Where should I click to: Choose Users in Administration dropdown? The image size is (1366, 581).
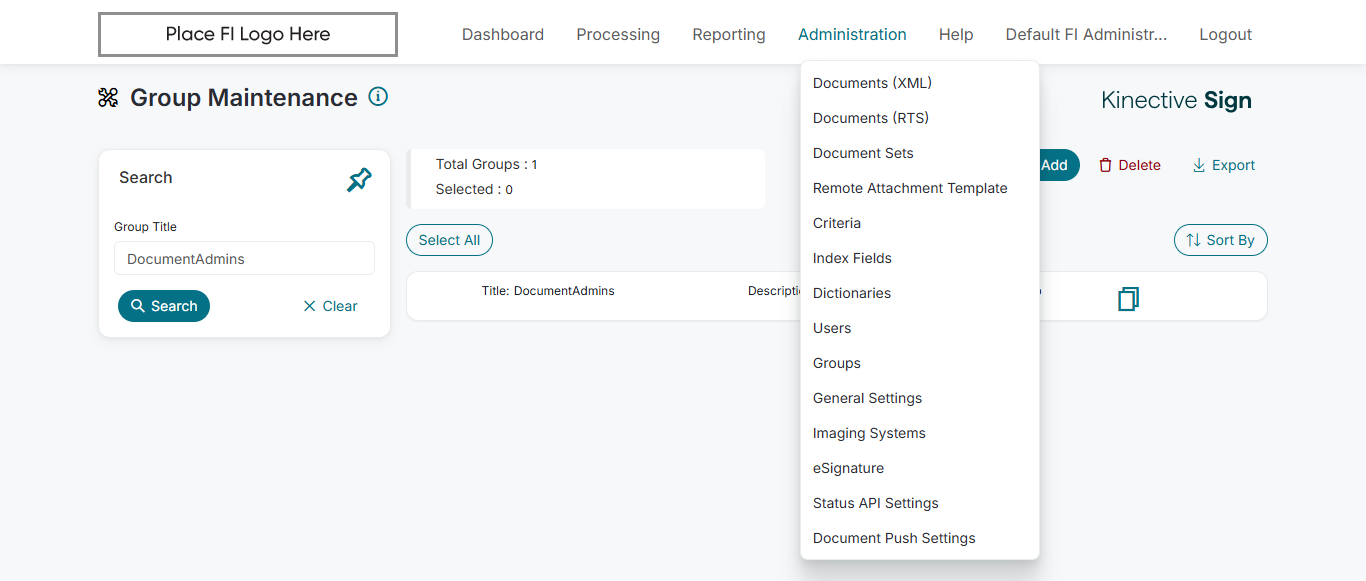pos(832,328)
